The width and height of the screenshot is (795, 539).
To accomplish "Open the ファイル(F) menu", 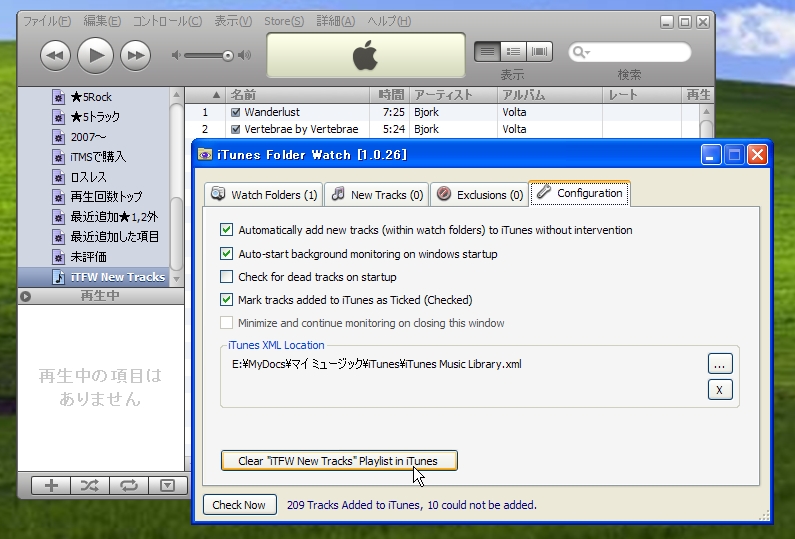I will coord(47,21).
